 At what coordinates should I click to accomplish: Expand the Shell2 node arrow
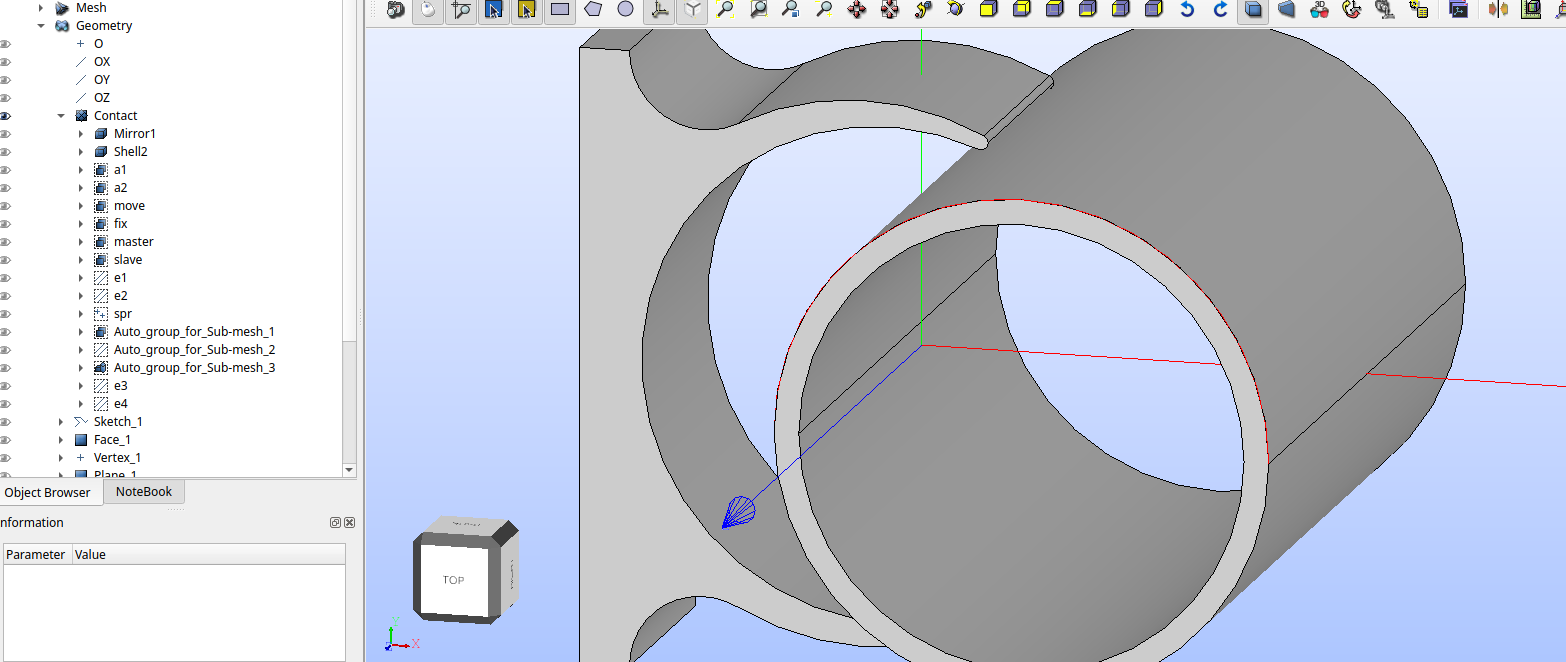(x=81, y=152)
